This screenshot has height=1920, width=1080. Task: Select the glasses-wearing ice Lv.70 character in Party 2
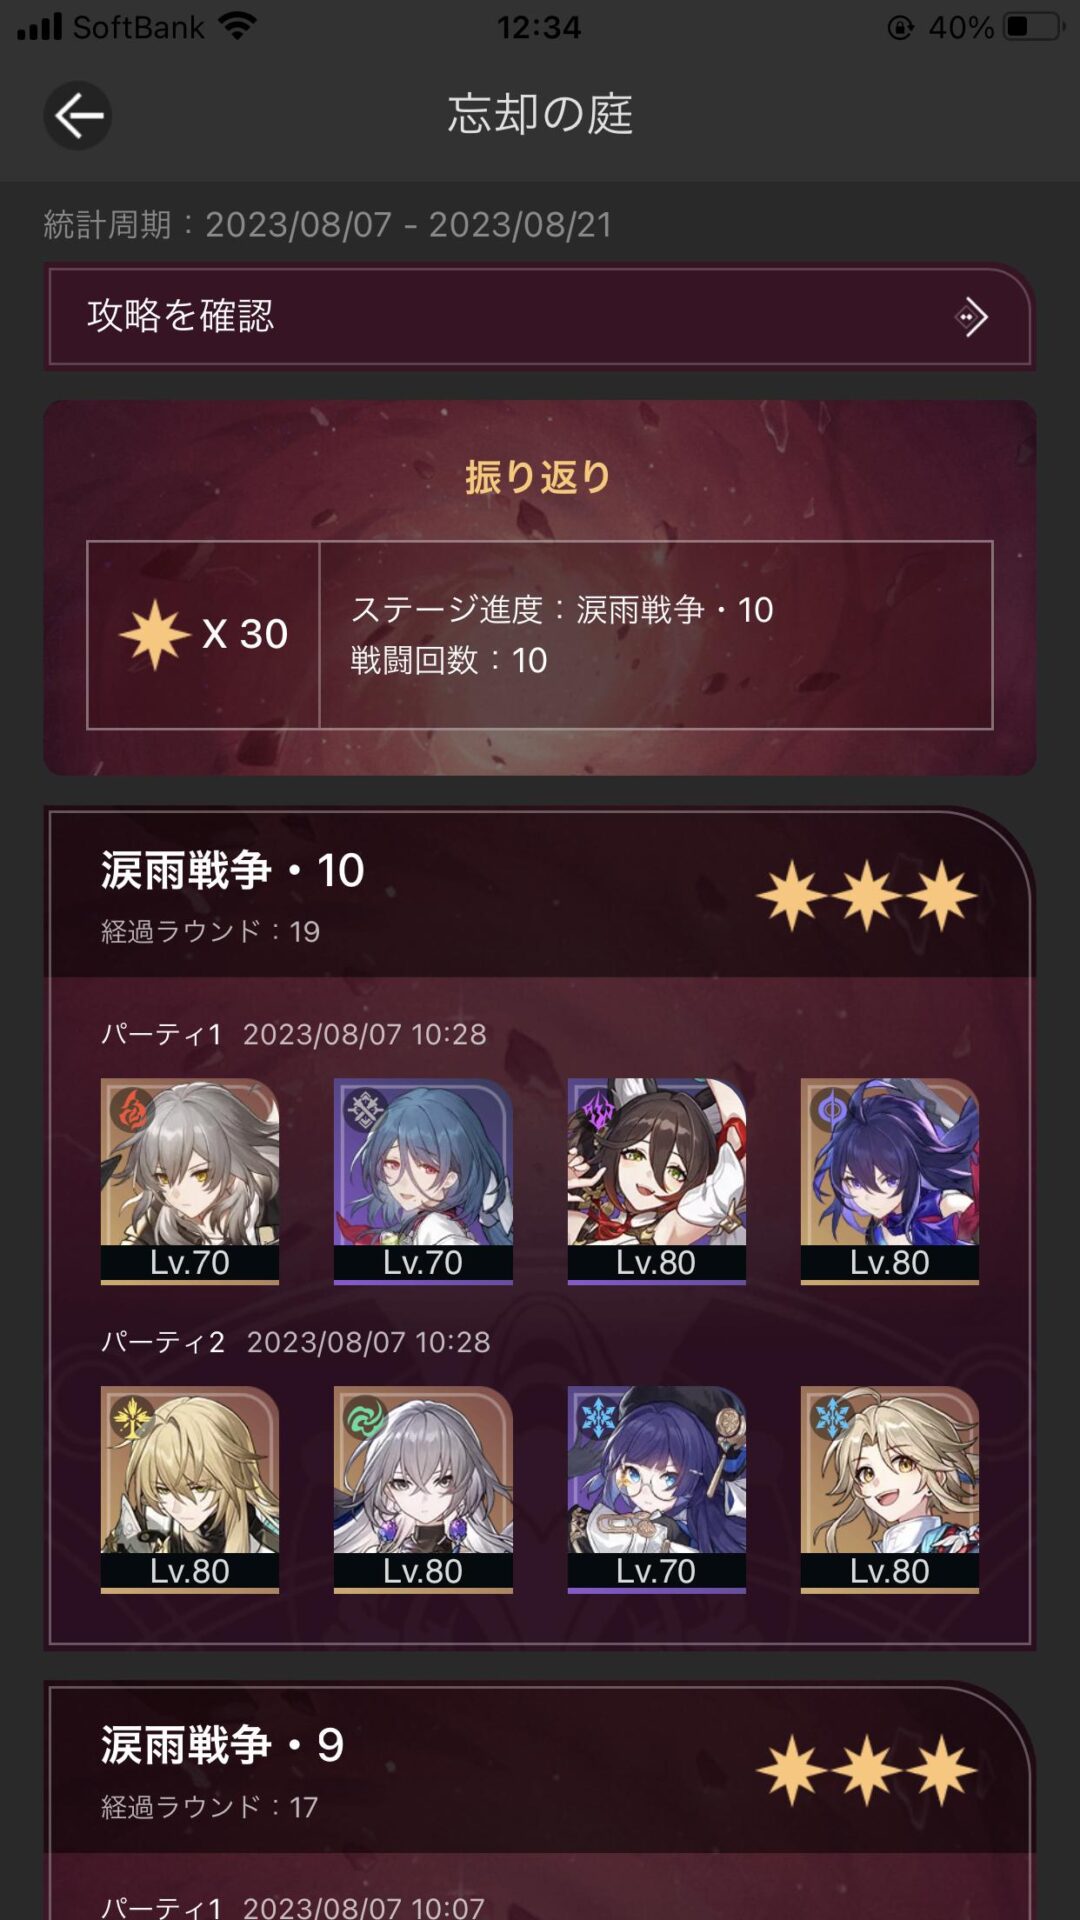pyautogui.click(x=656, y=1489)
